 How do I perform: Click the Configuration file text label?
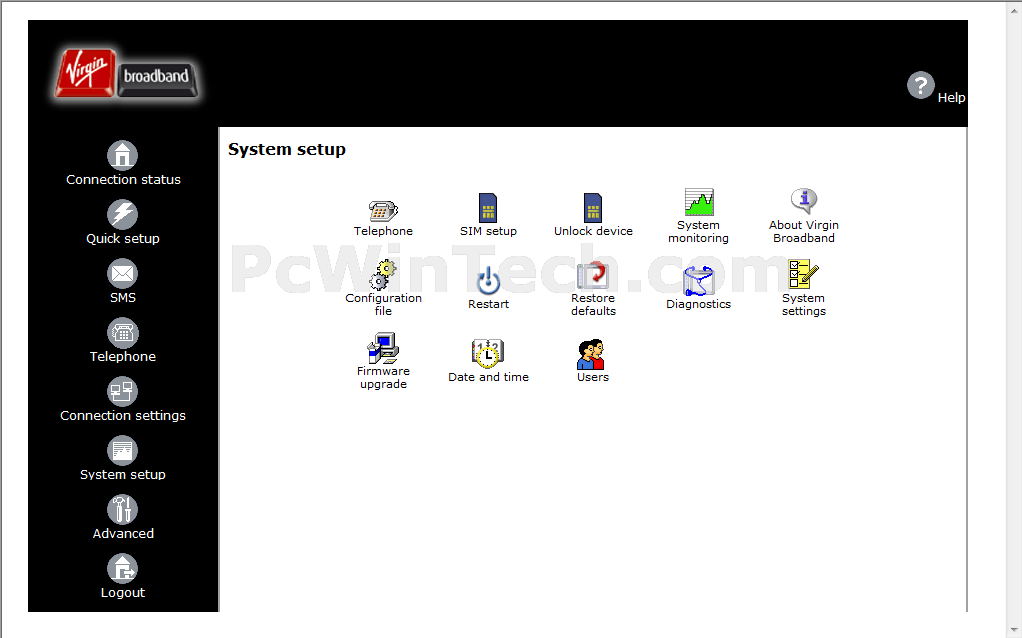tap(383, 304)
